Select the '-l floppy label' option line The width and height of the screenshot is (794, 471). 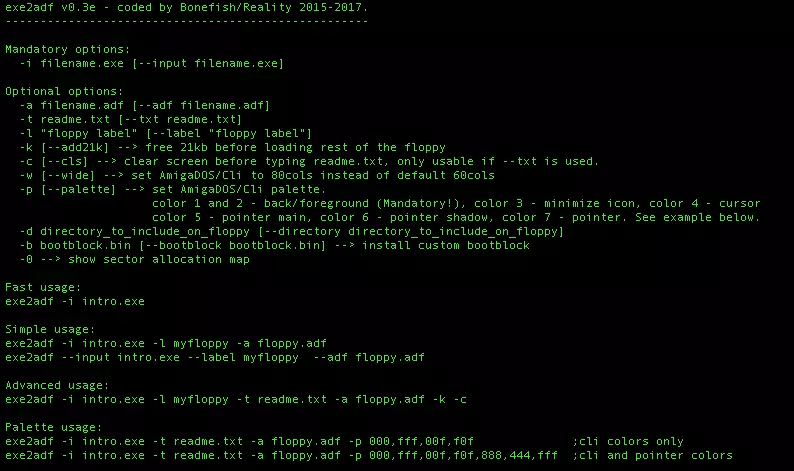166,134
